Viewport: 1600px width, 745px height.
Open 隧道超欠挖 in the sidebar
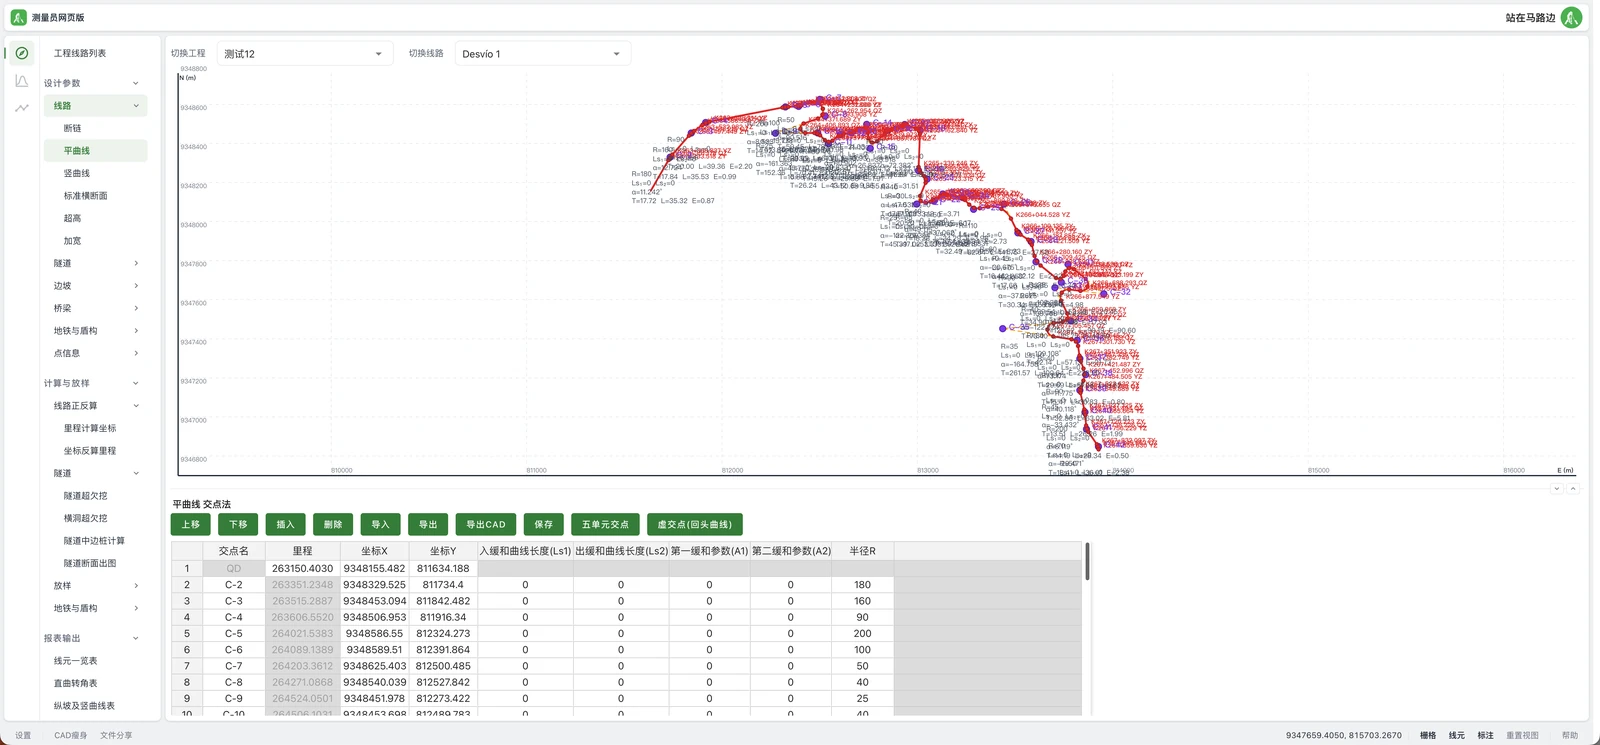[86, 496]
